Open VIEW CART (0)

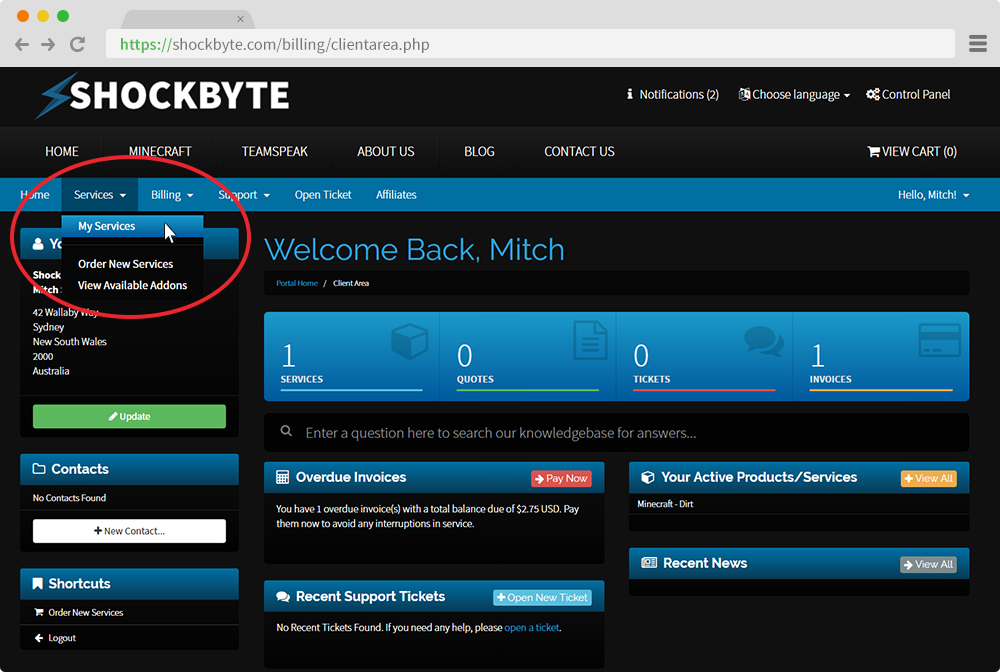click(x=912, y=152)
